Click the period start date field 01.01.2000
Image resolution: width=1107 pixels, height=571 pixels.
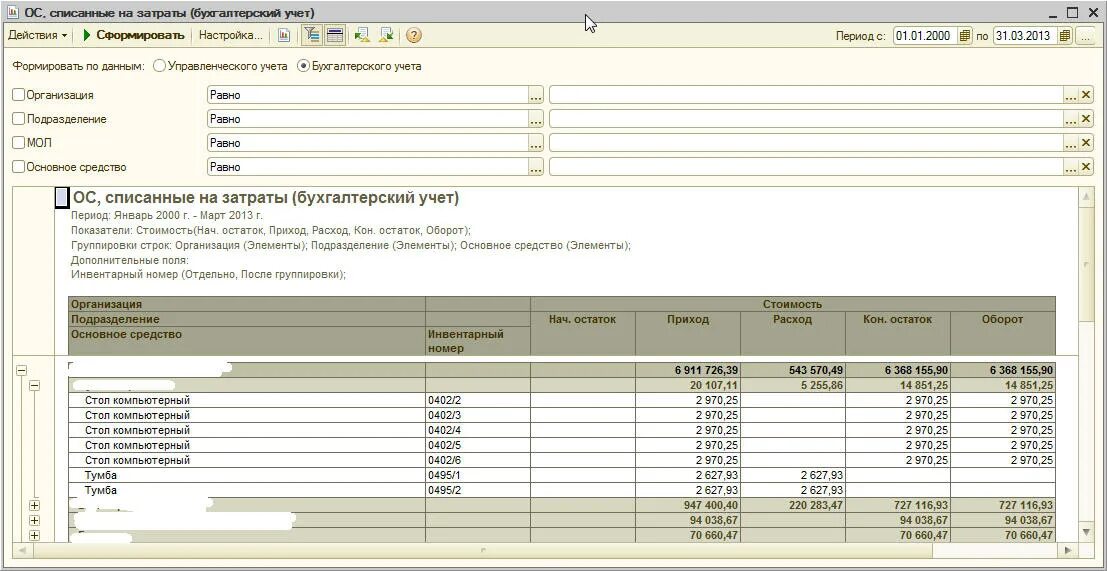pos(926,36)
